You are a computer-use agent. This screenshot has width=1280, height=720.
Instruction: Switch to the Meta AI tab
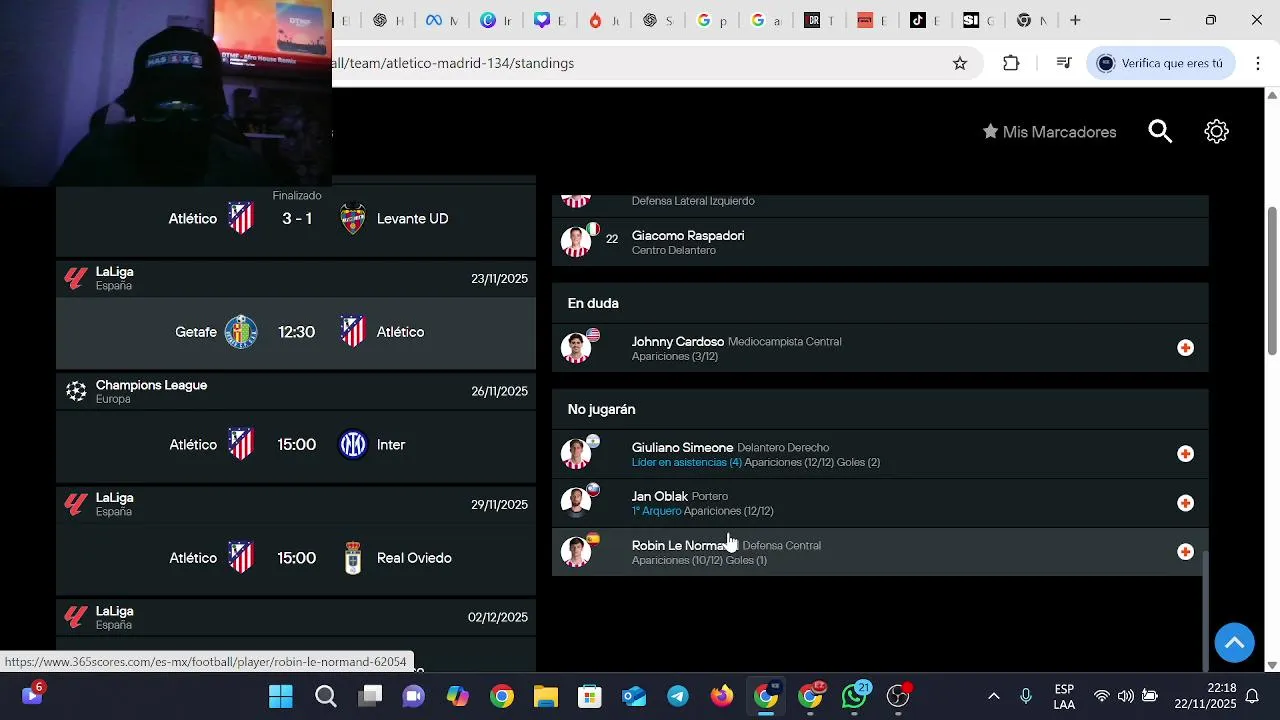(x=440, y=20)
